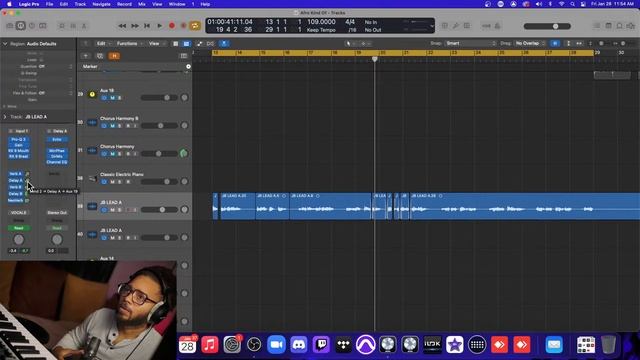Mute the Chorus Harmony track
This screenshot has width=640, height=360.
click(x=112, y=154)
